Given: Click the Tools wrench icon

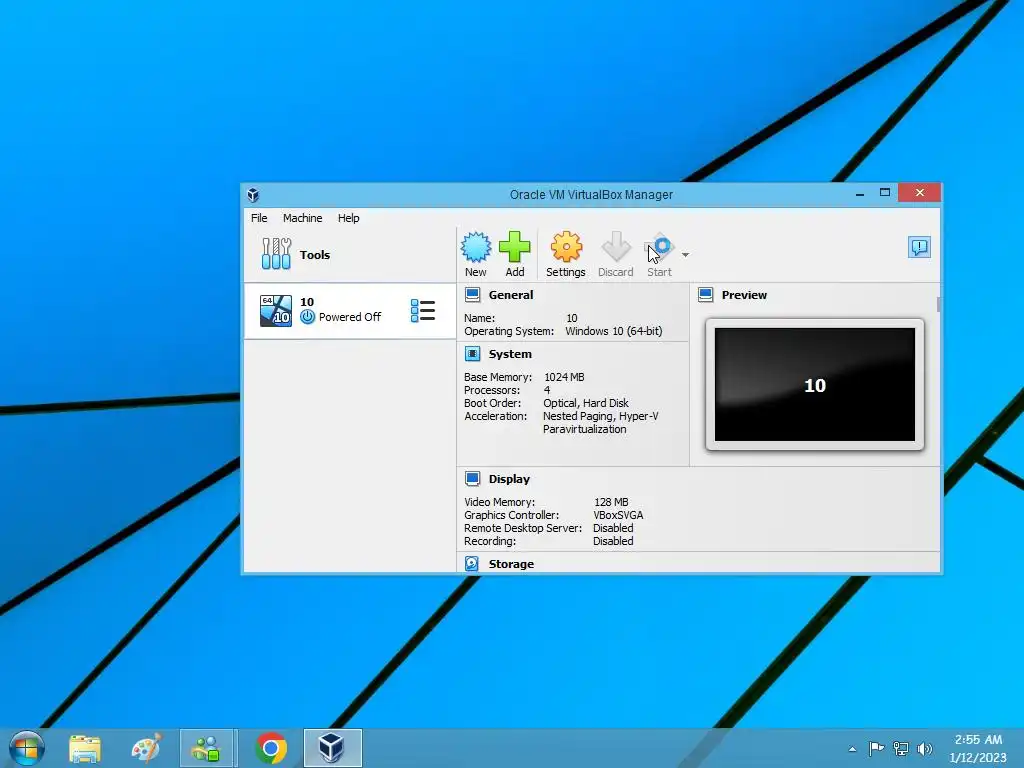Looking at the screenshot, I should point(276,254).
